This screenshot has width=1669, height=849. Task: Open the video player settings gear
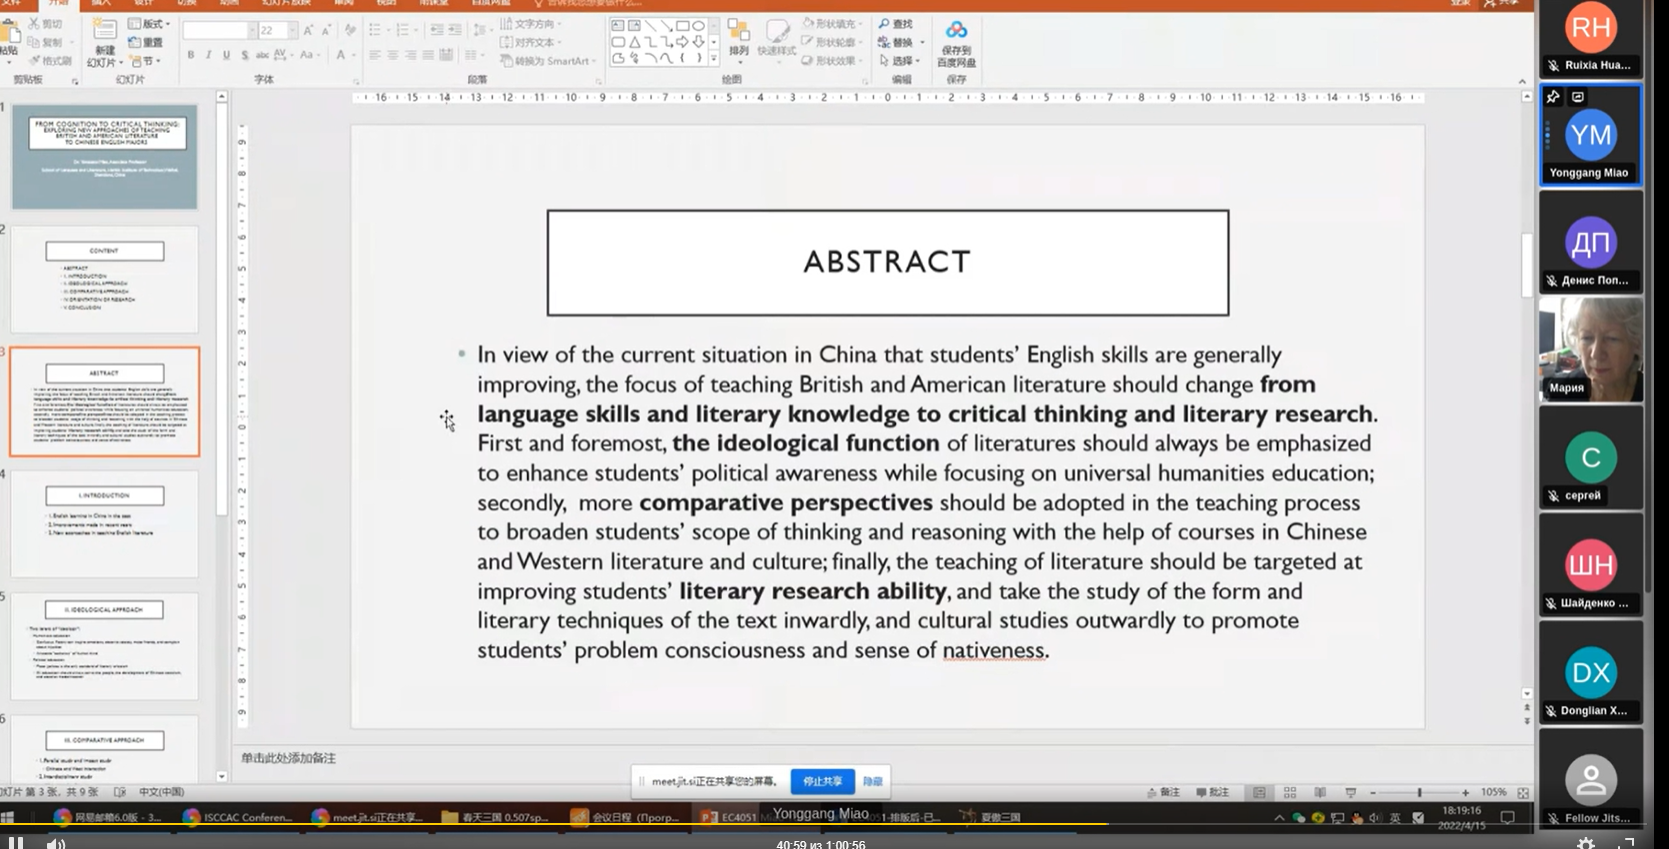coord(1586,843)
